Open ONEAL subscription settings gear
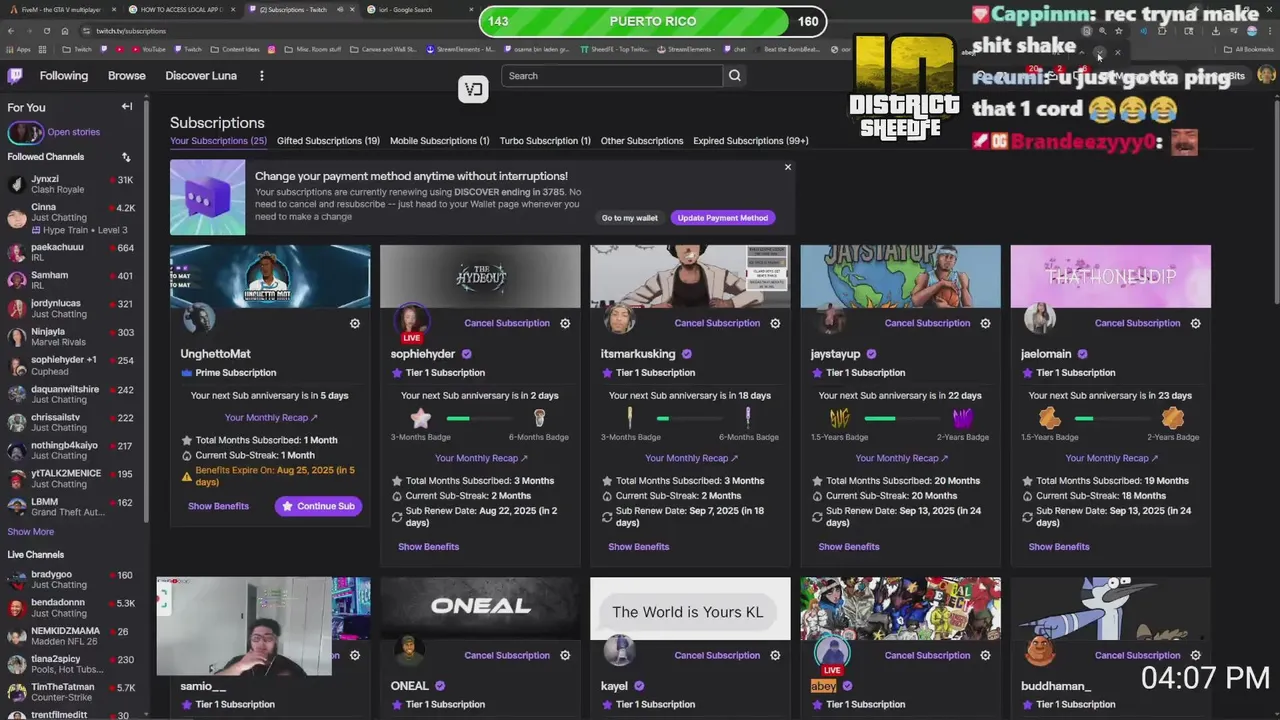The height and width of the screenshot is (720, 1280). pyautogui.click(x=565, y=655)
